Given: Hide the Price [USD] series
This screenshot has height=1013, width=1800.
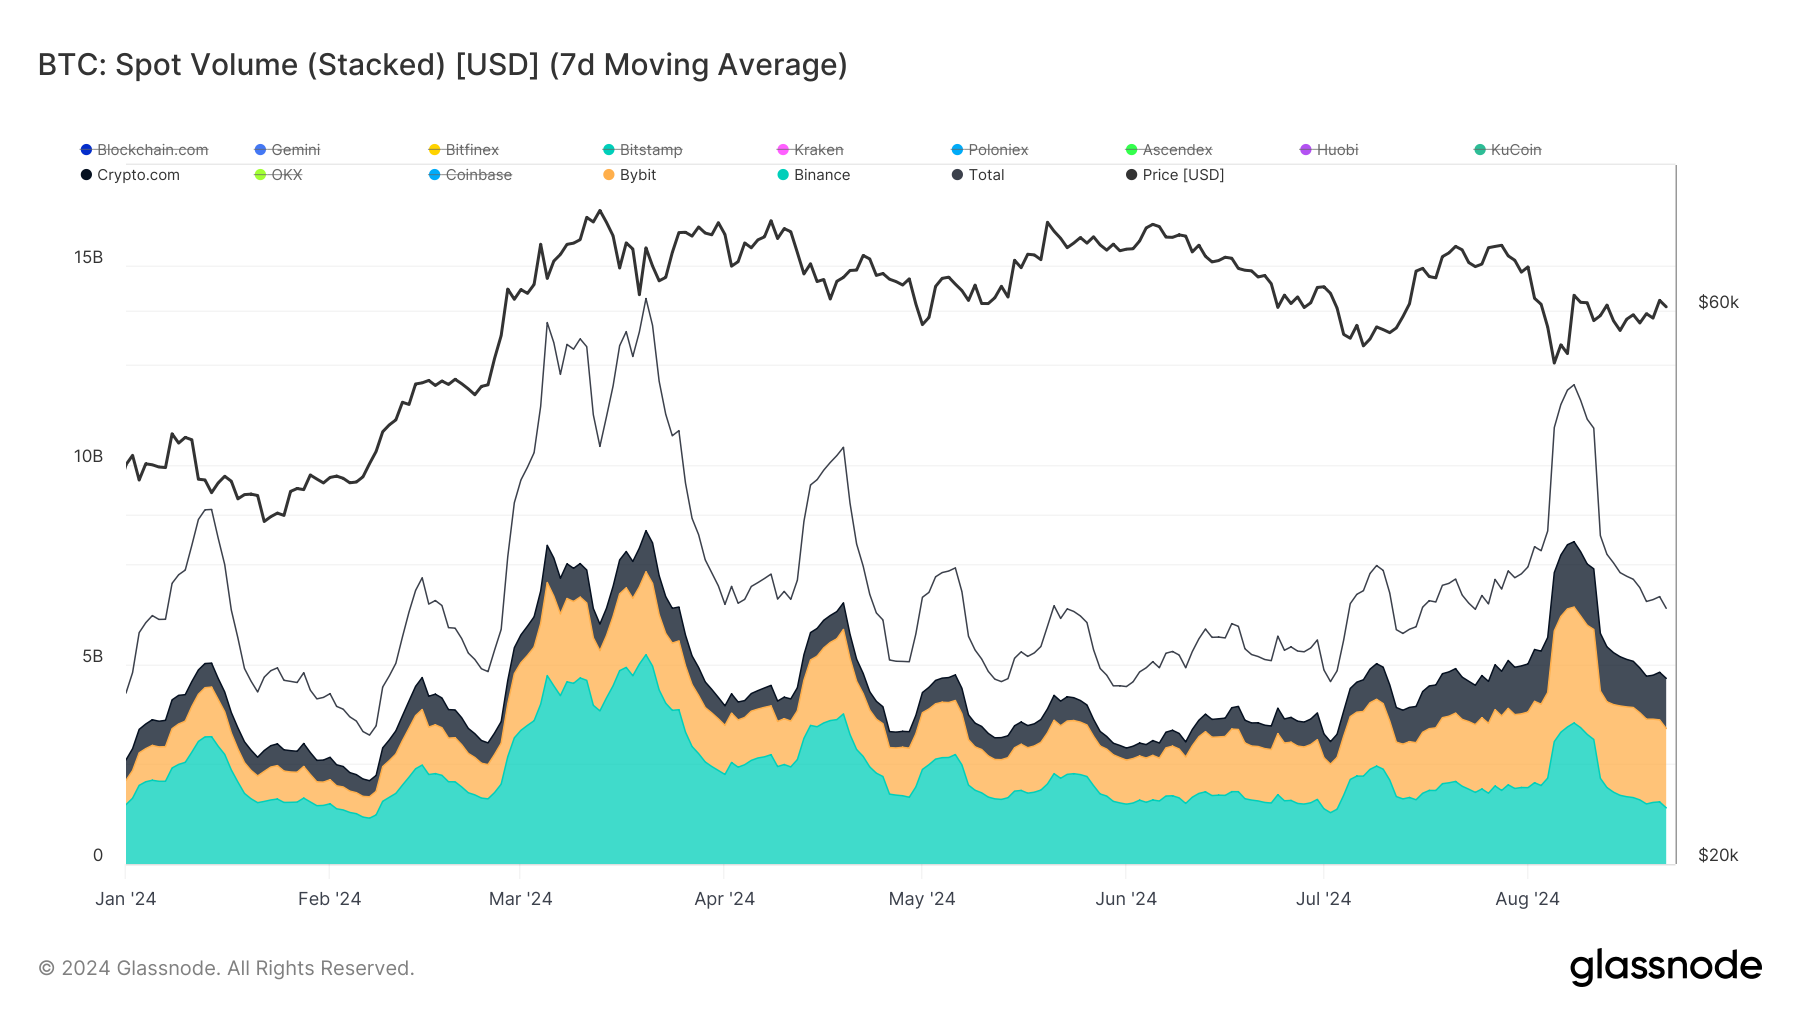Looking at the screenshot, I should 1175,175.
